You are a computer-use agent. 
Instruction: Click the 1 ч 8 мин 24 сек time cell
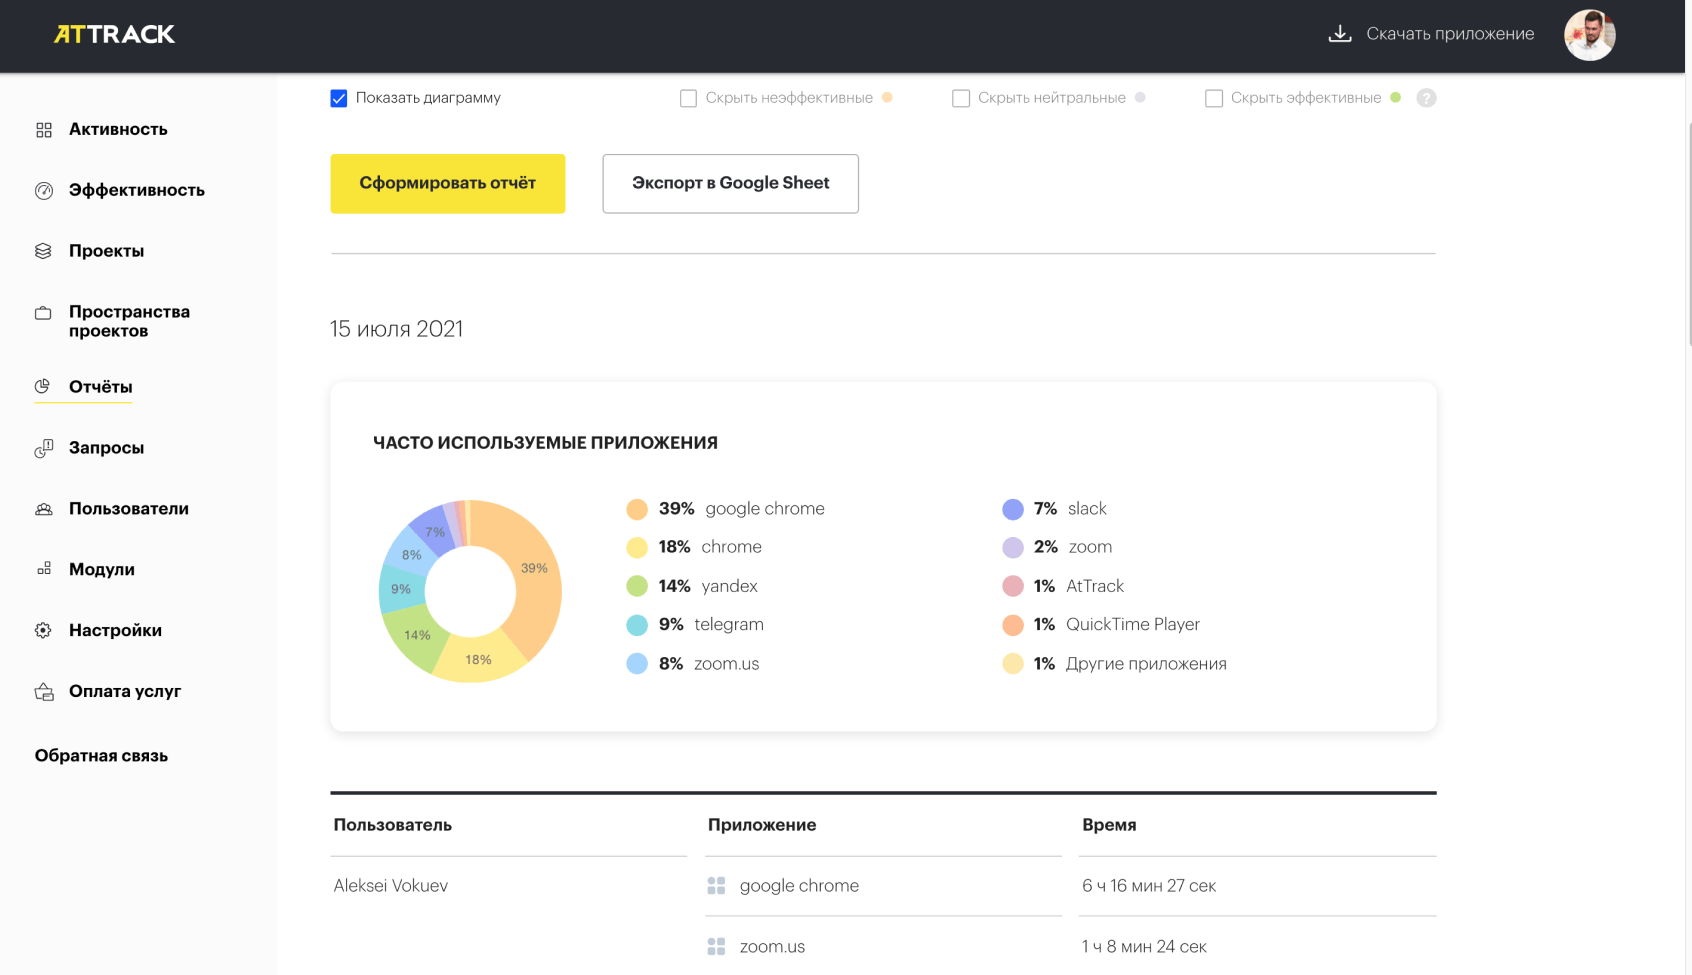pyautogui.click(x=1144, y=947)
